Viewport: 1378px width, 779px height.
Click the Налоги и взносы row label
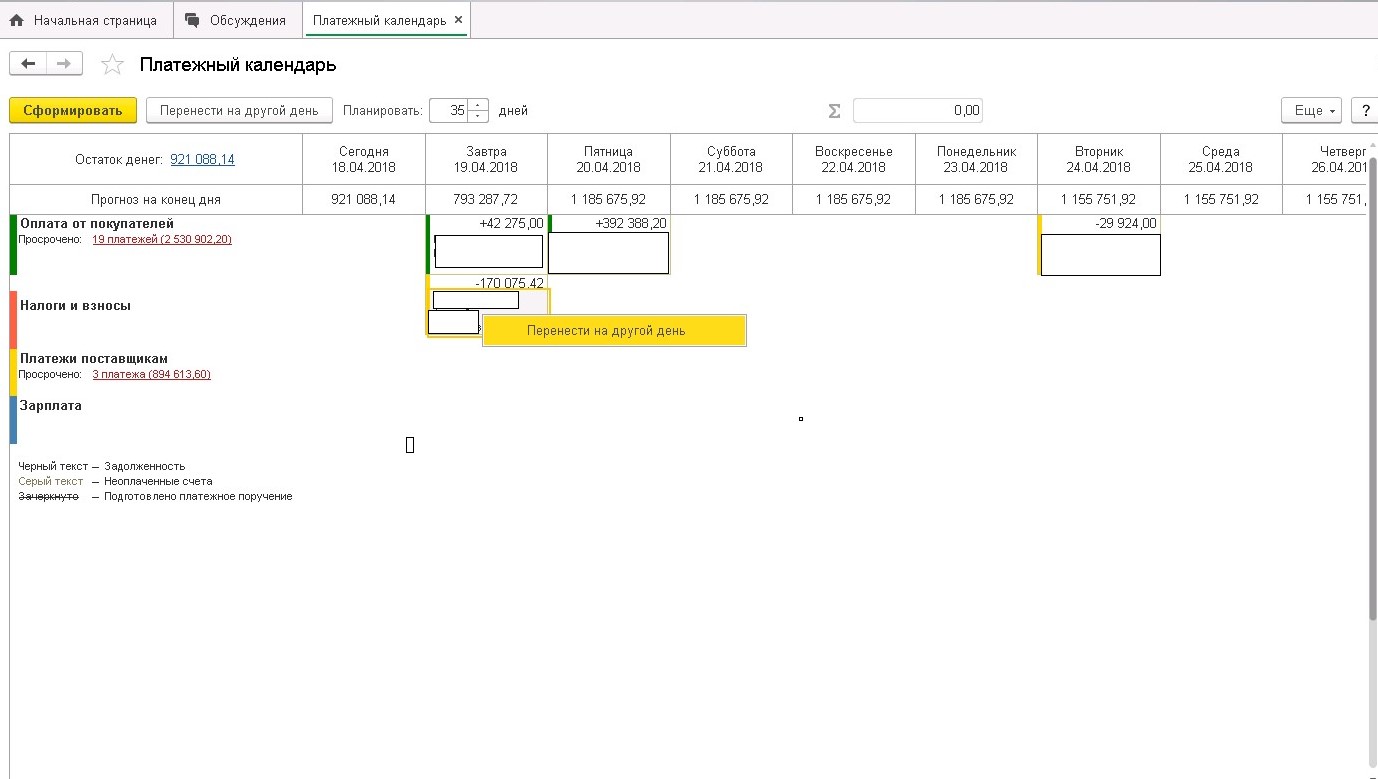(x=75, y=306)
